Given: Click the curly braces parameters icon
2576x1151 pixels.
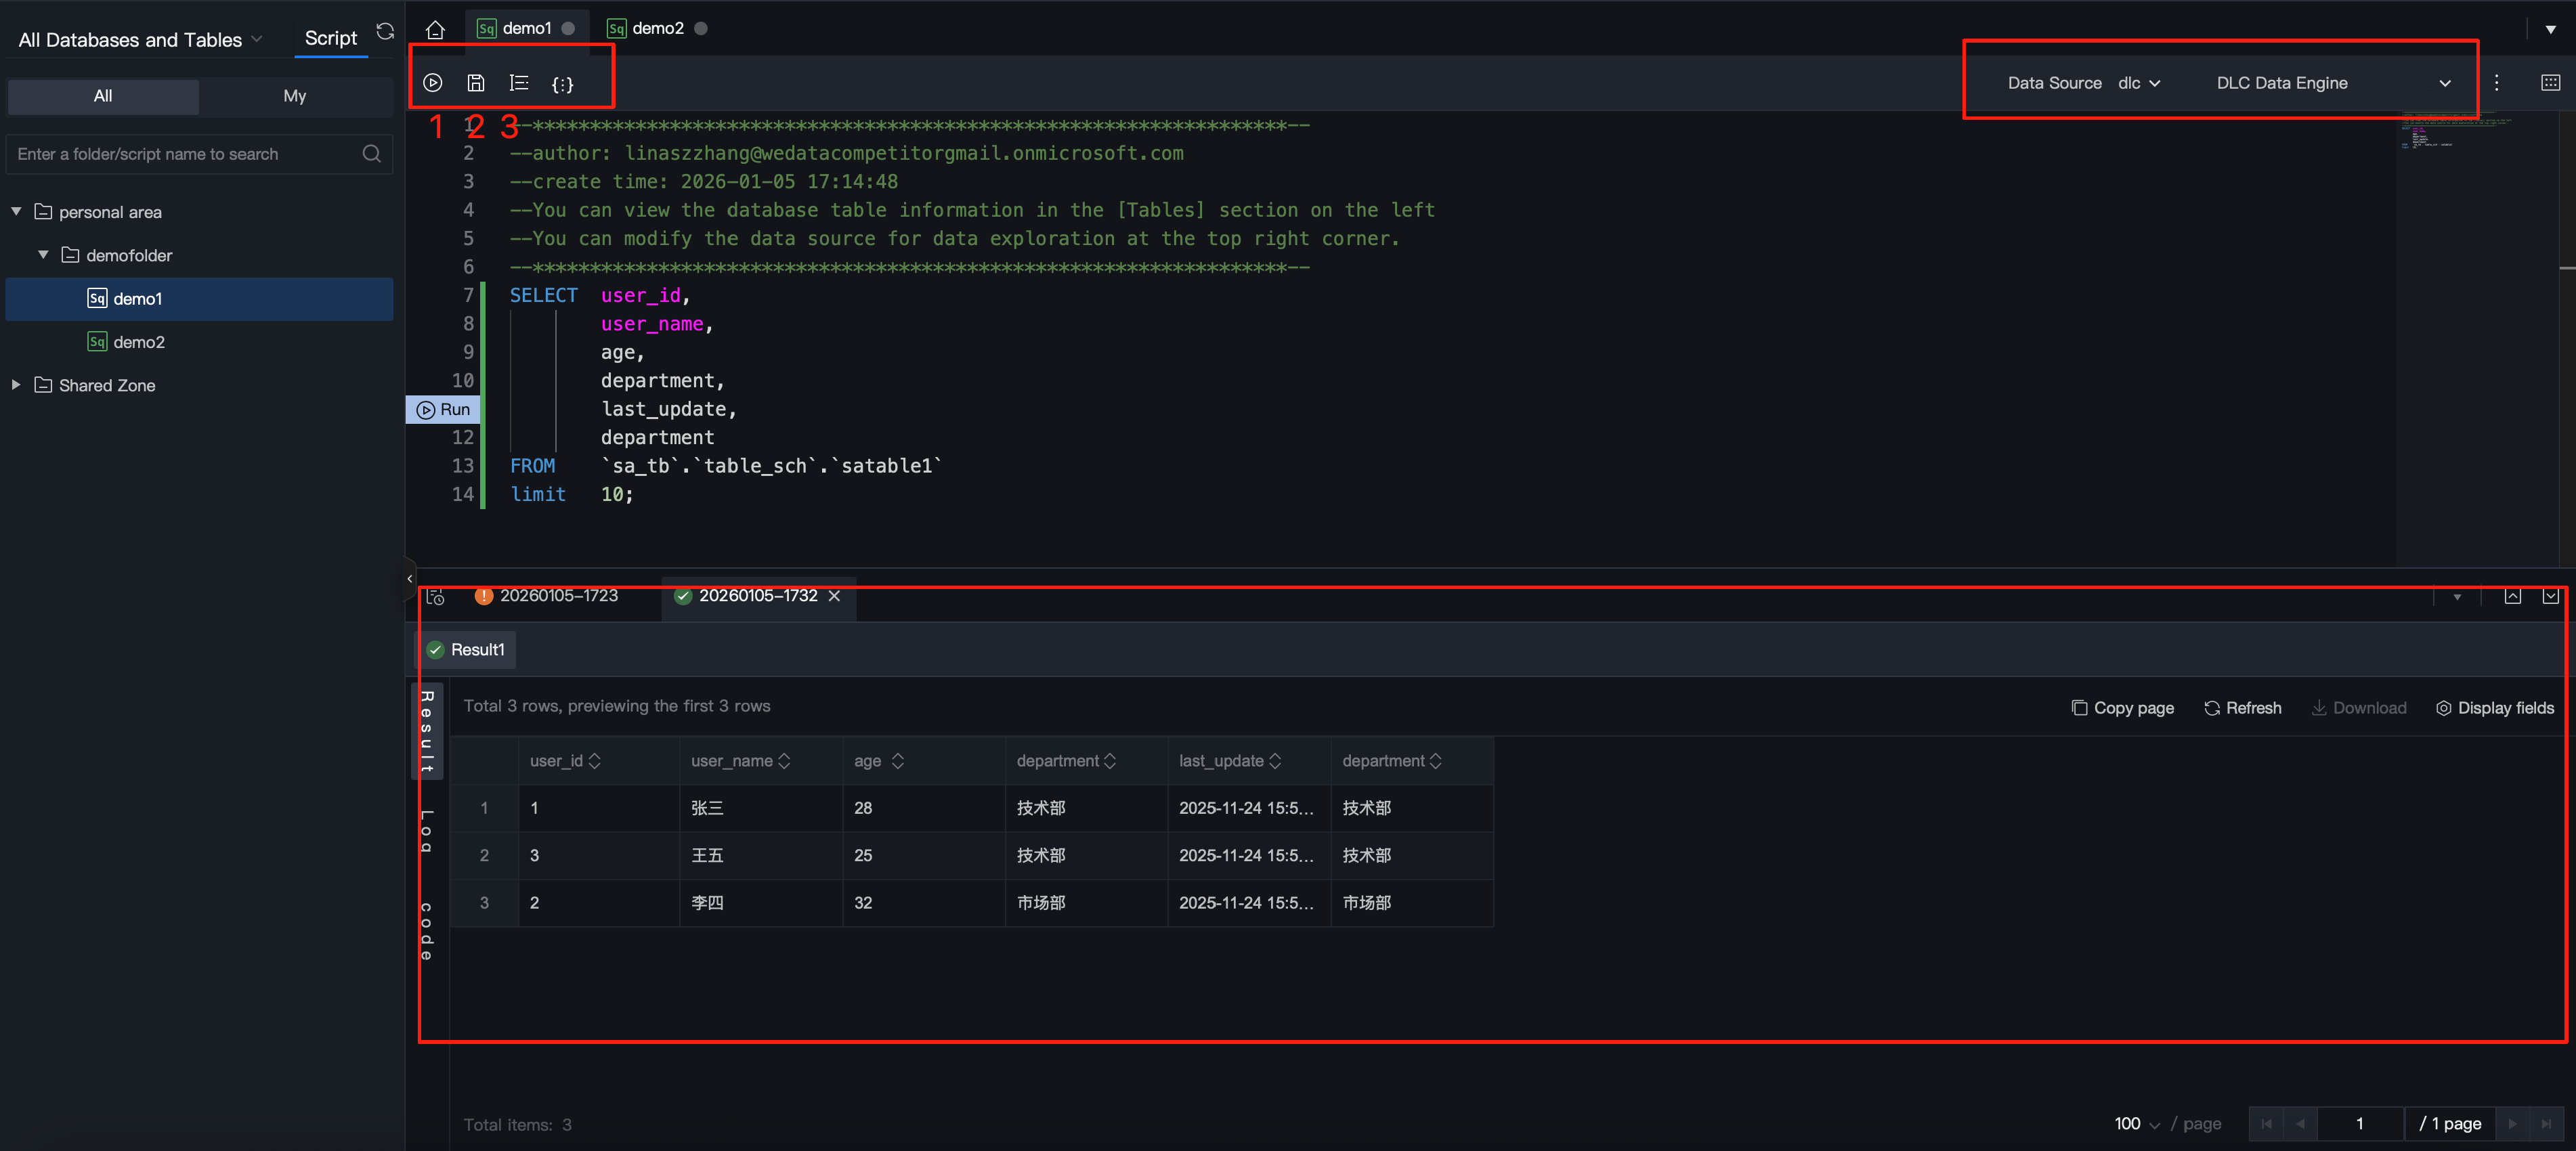Looking at the screenshot, I should [x=562, y=84].
